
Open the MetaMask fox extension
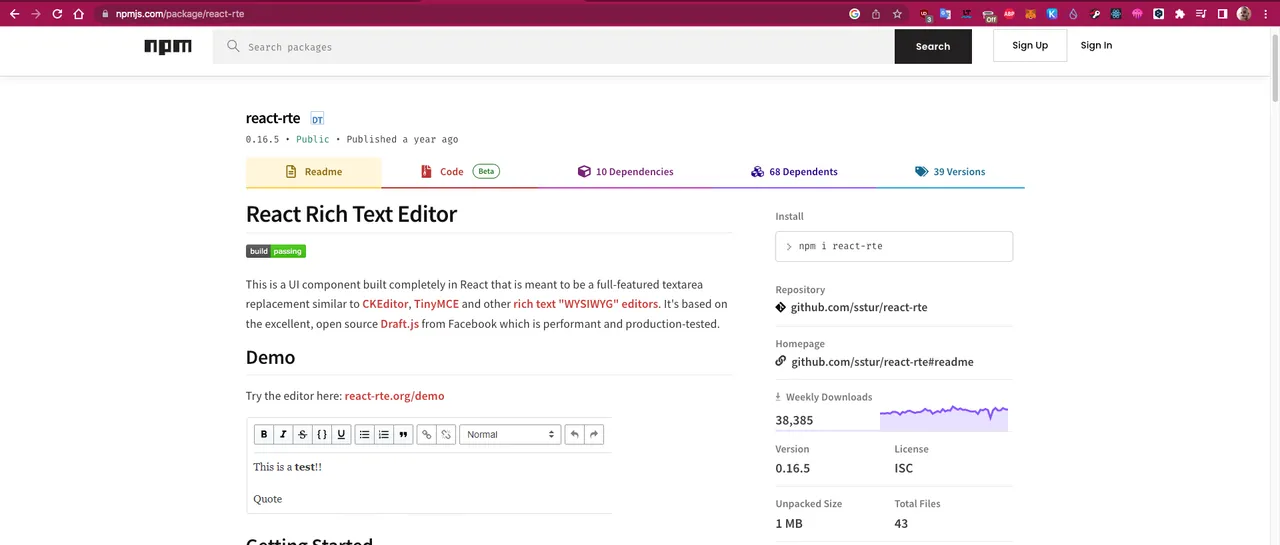coord(1031,14)
